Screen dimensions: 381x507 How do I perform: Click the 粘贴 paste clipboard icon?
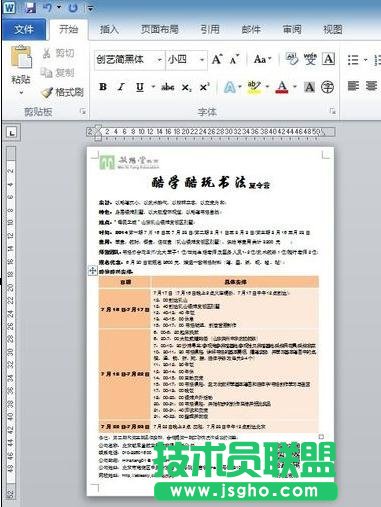coord(21,57)
